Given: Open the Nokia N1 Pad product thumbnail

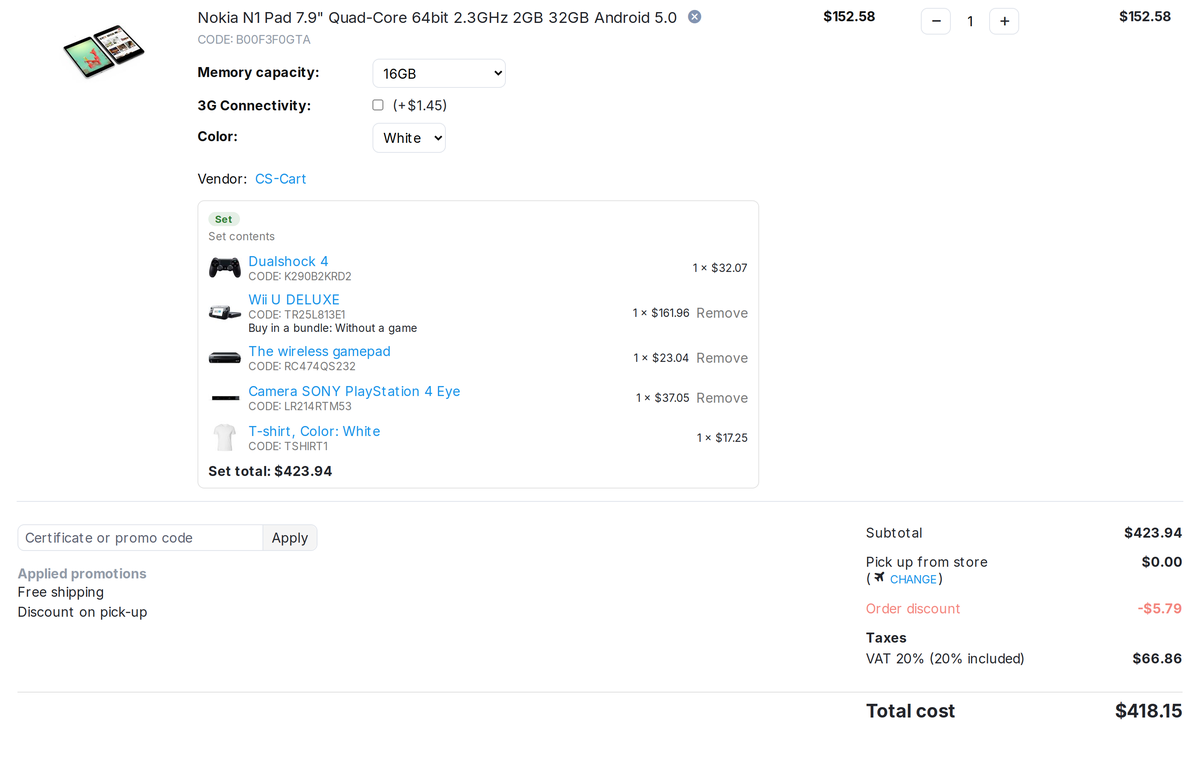Looking at the screenshot, I should point(104,51).
